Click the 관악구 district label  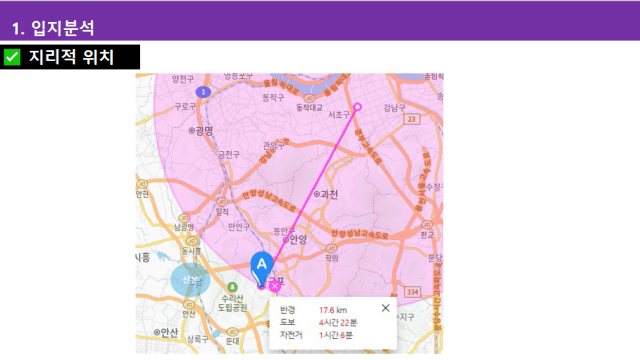click(274, 145)
